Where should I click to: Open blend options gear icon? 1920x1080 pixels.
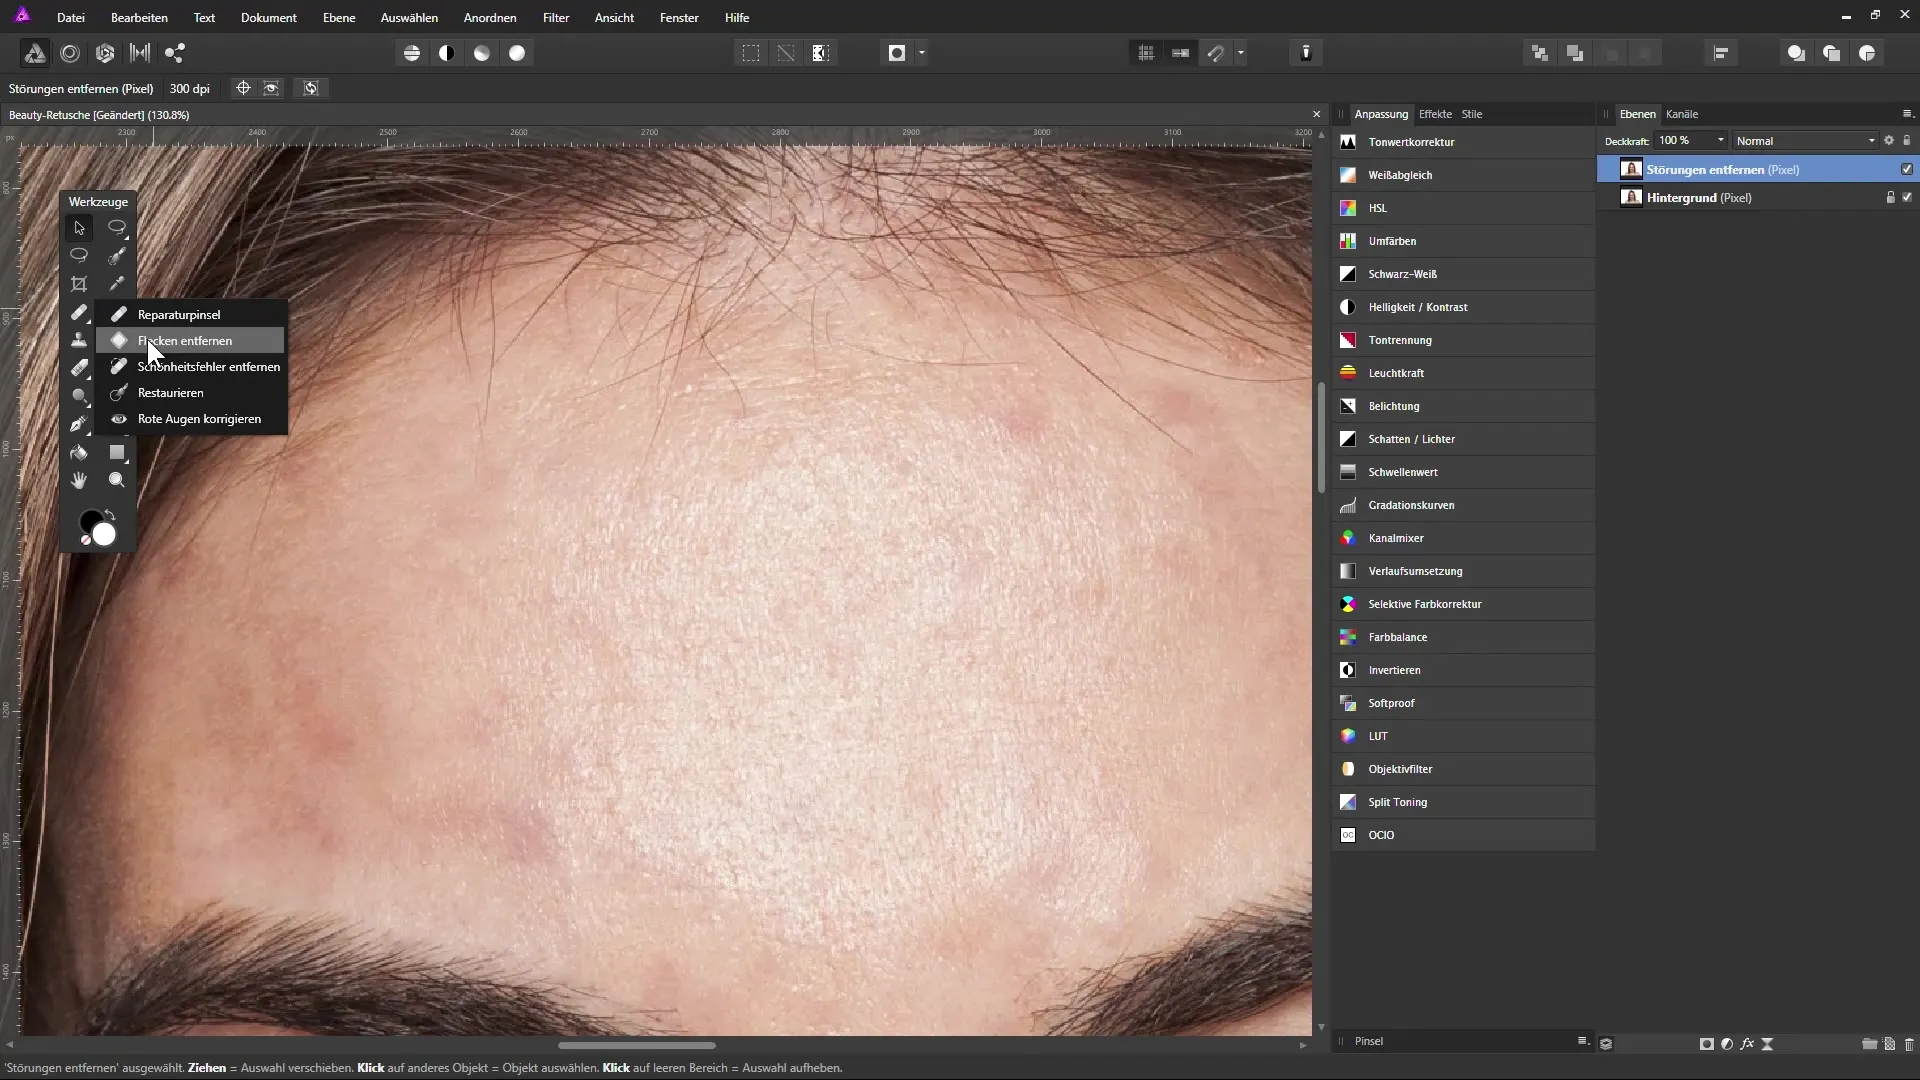(1889, 141)
